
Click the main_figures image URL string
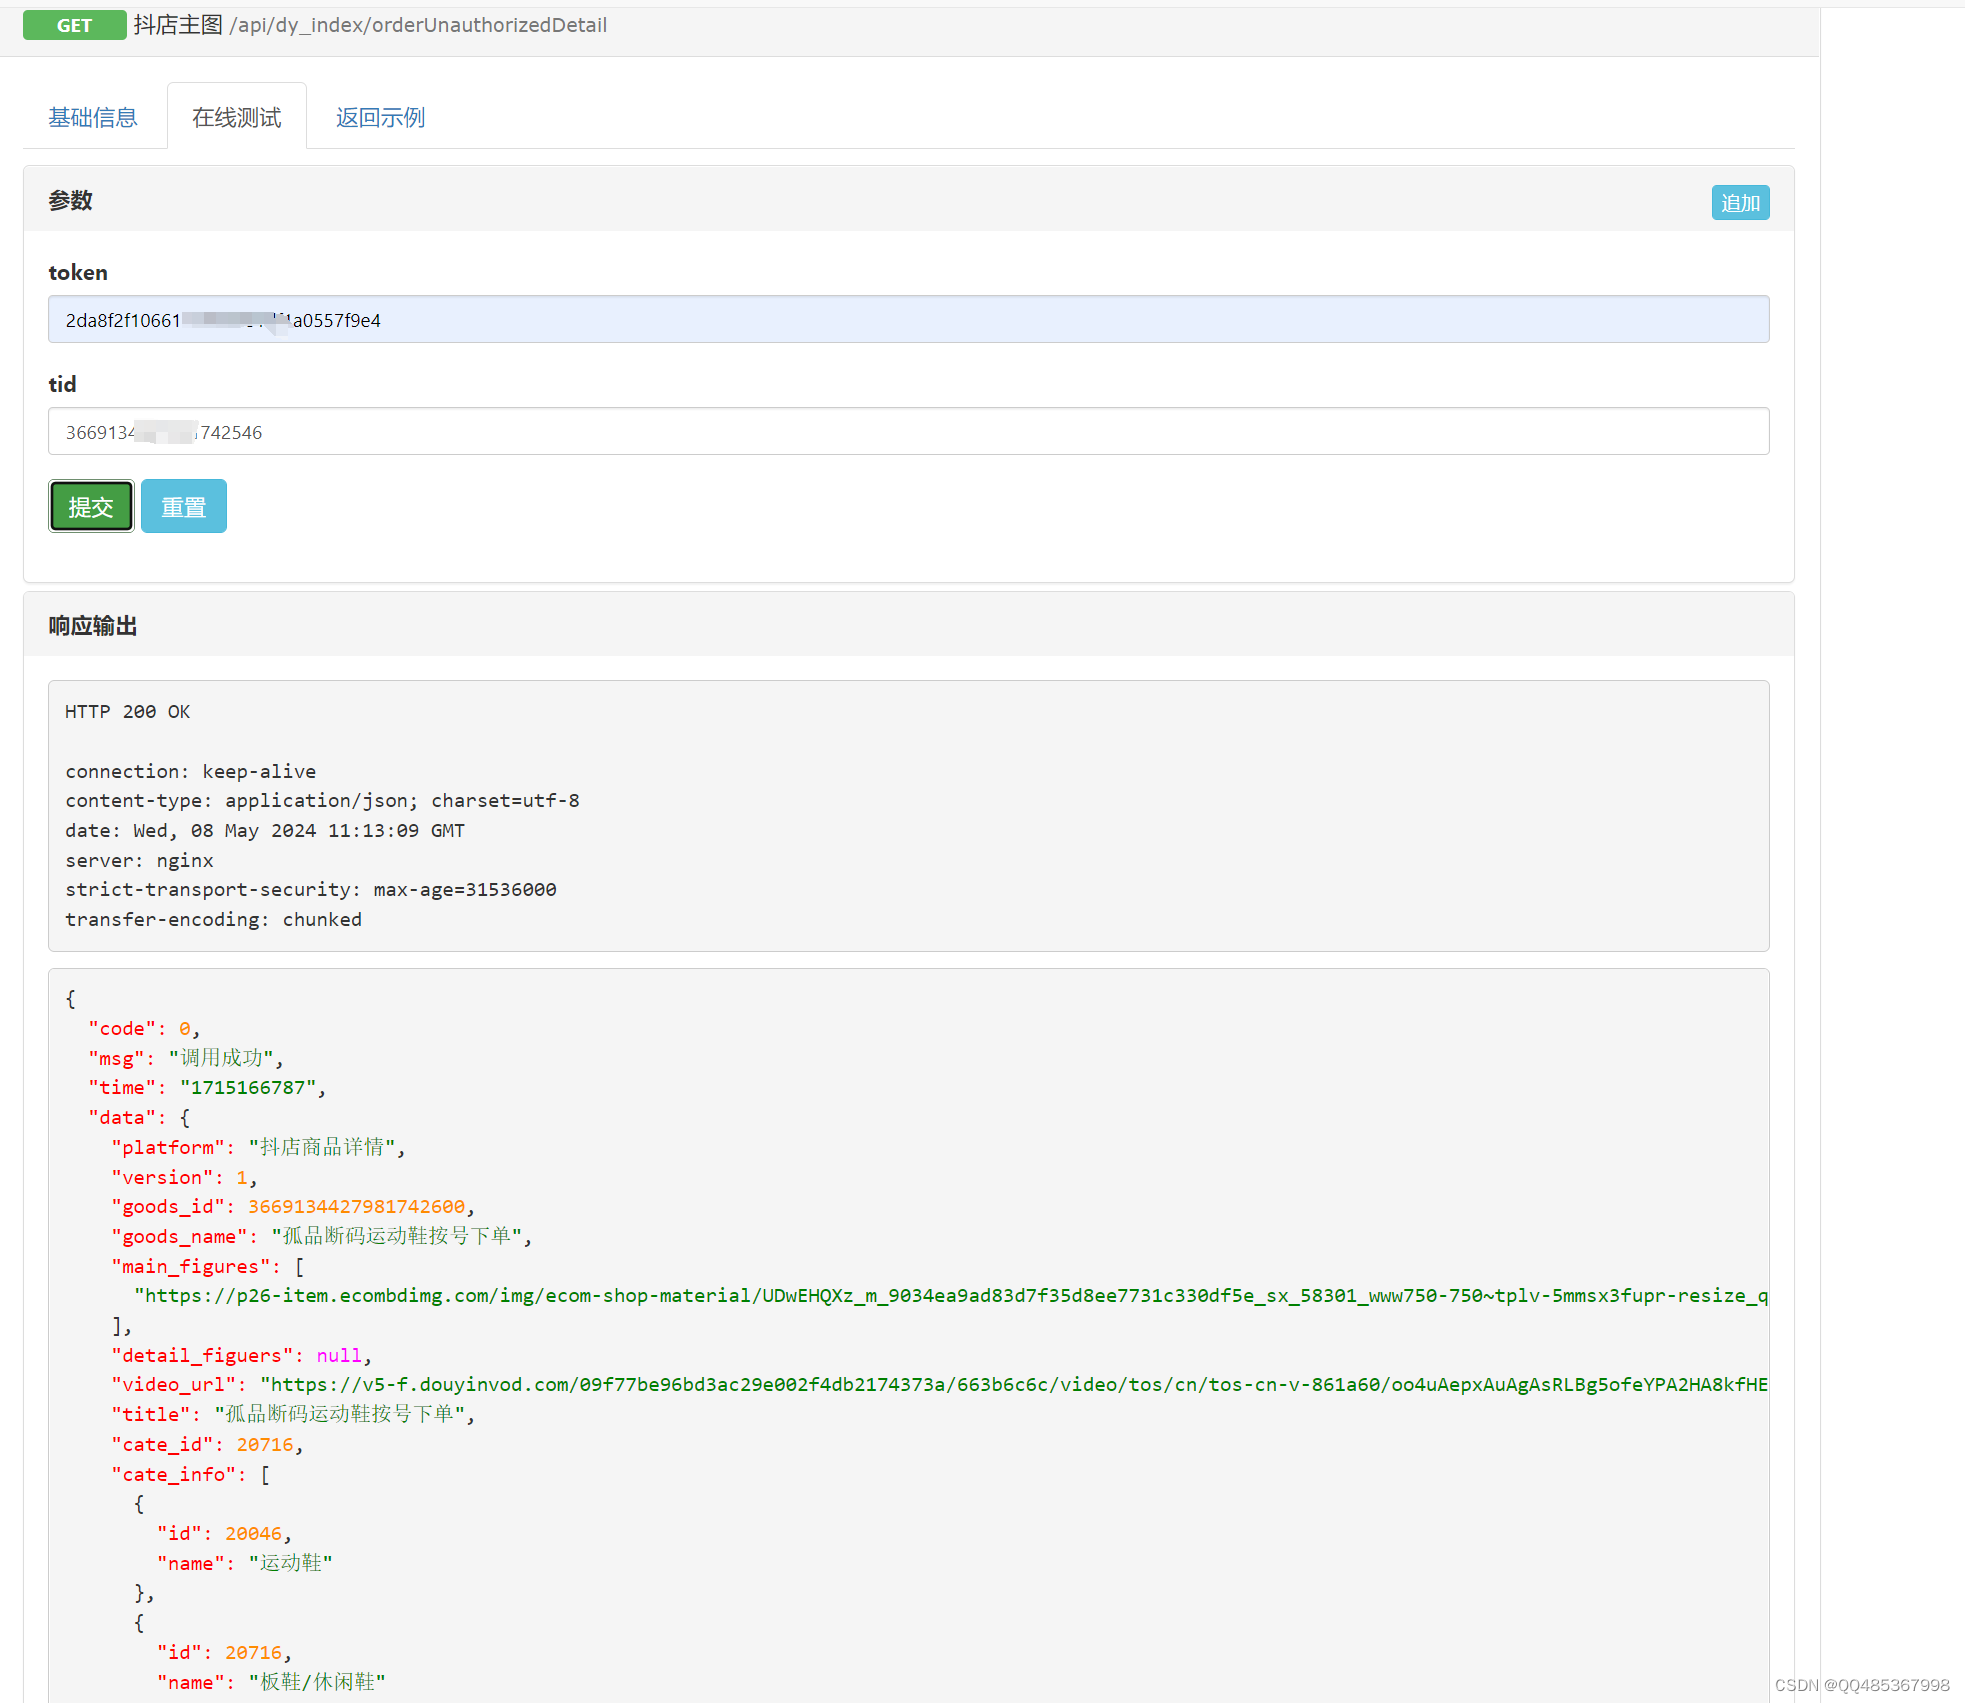[x=950, y=1296]
